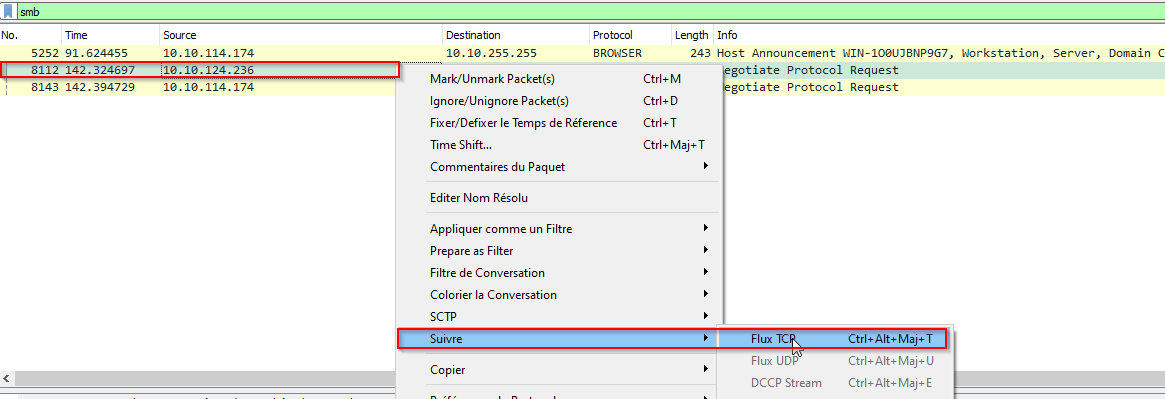Click the BROWSER protocol cell

[x=617, y=53]
